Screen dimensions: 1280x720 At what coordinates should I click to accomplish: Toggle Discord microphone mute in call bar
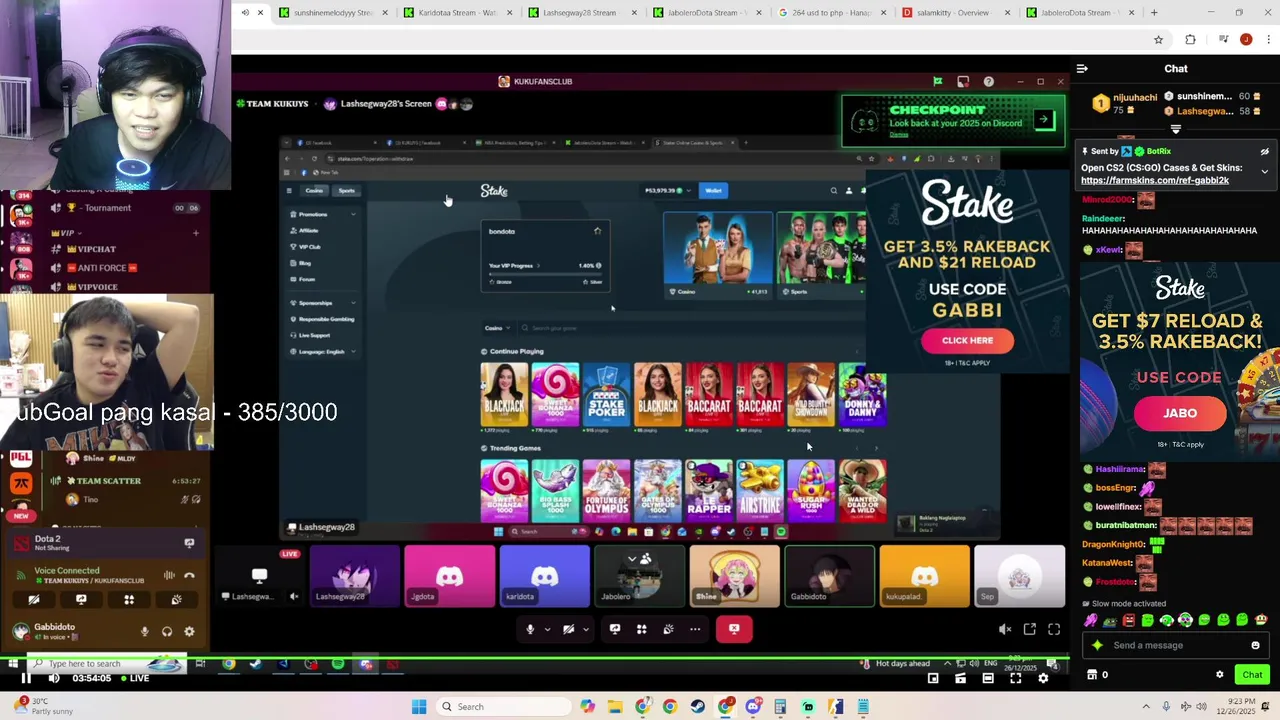click(x=530, y=629)
